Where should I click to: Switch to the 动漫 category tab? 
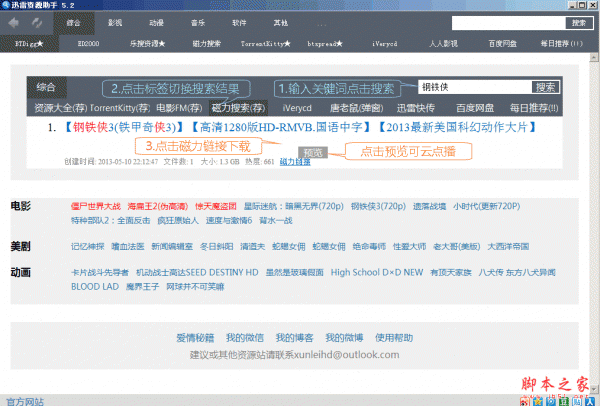(157, 23)
